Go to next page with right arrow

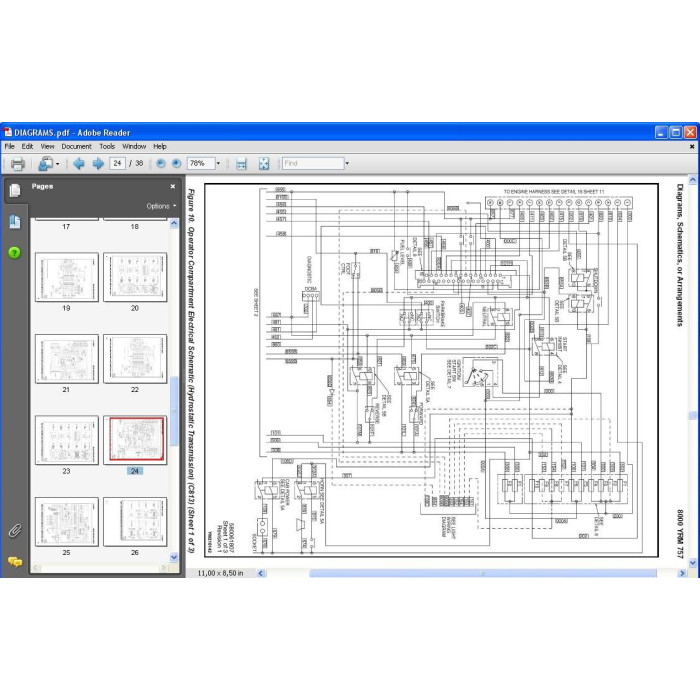[x=98, y=164]
